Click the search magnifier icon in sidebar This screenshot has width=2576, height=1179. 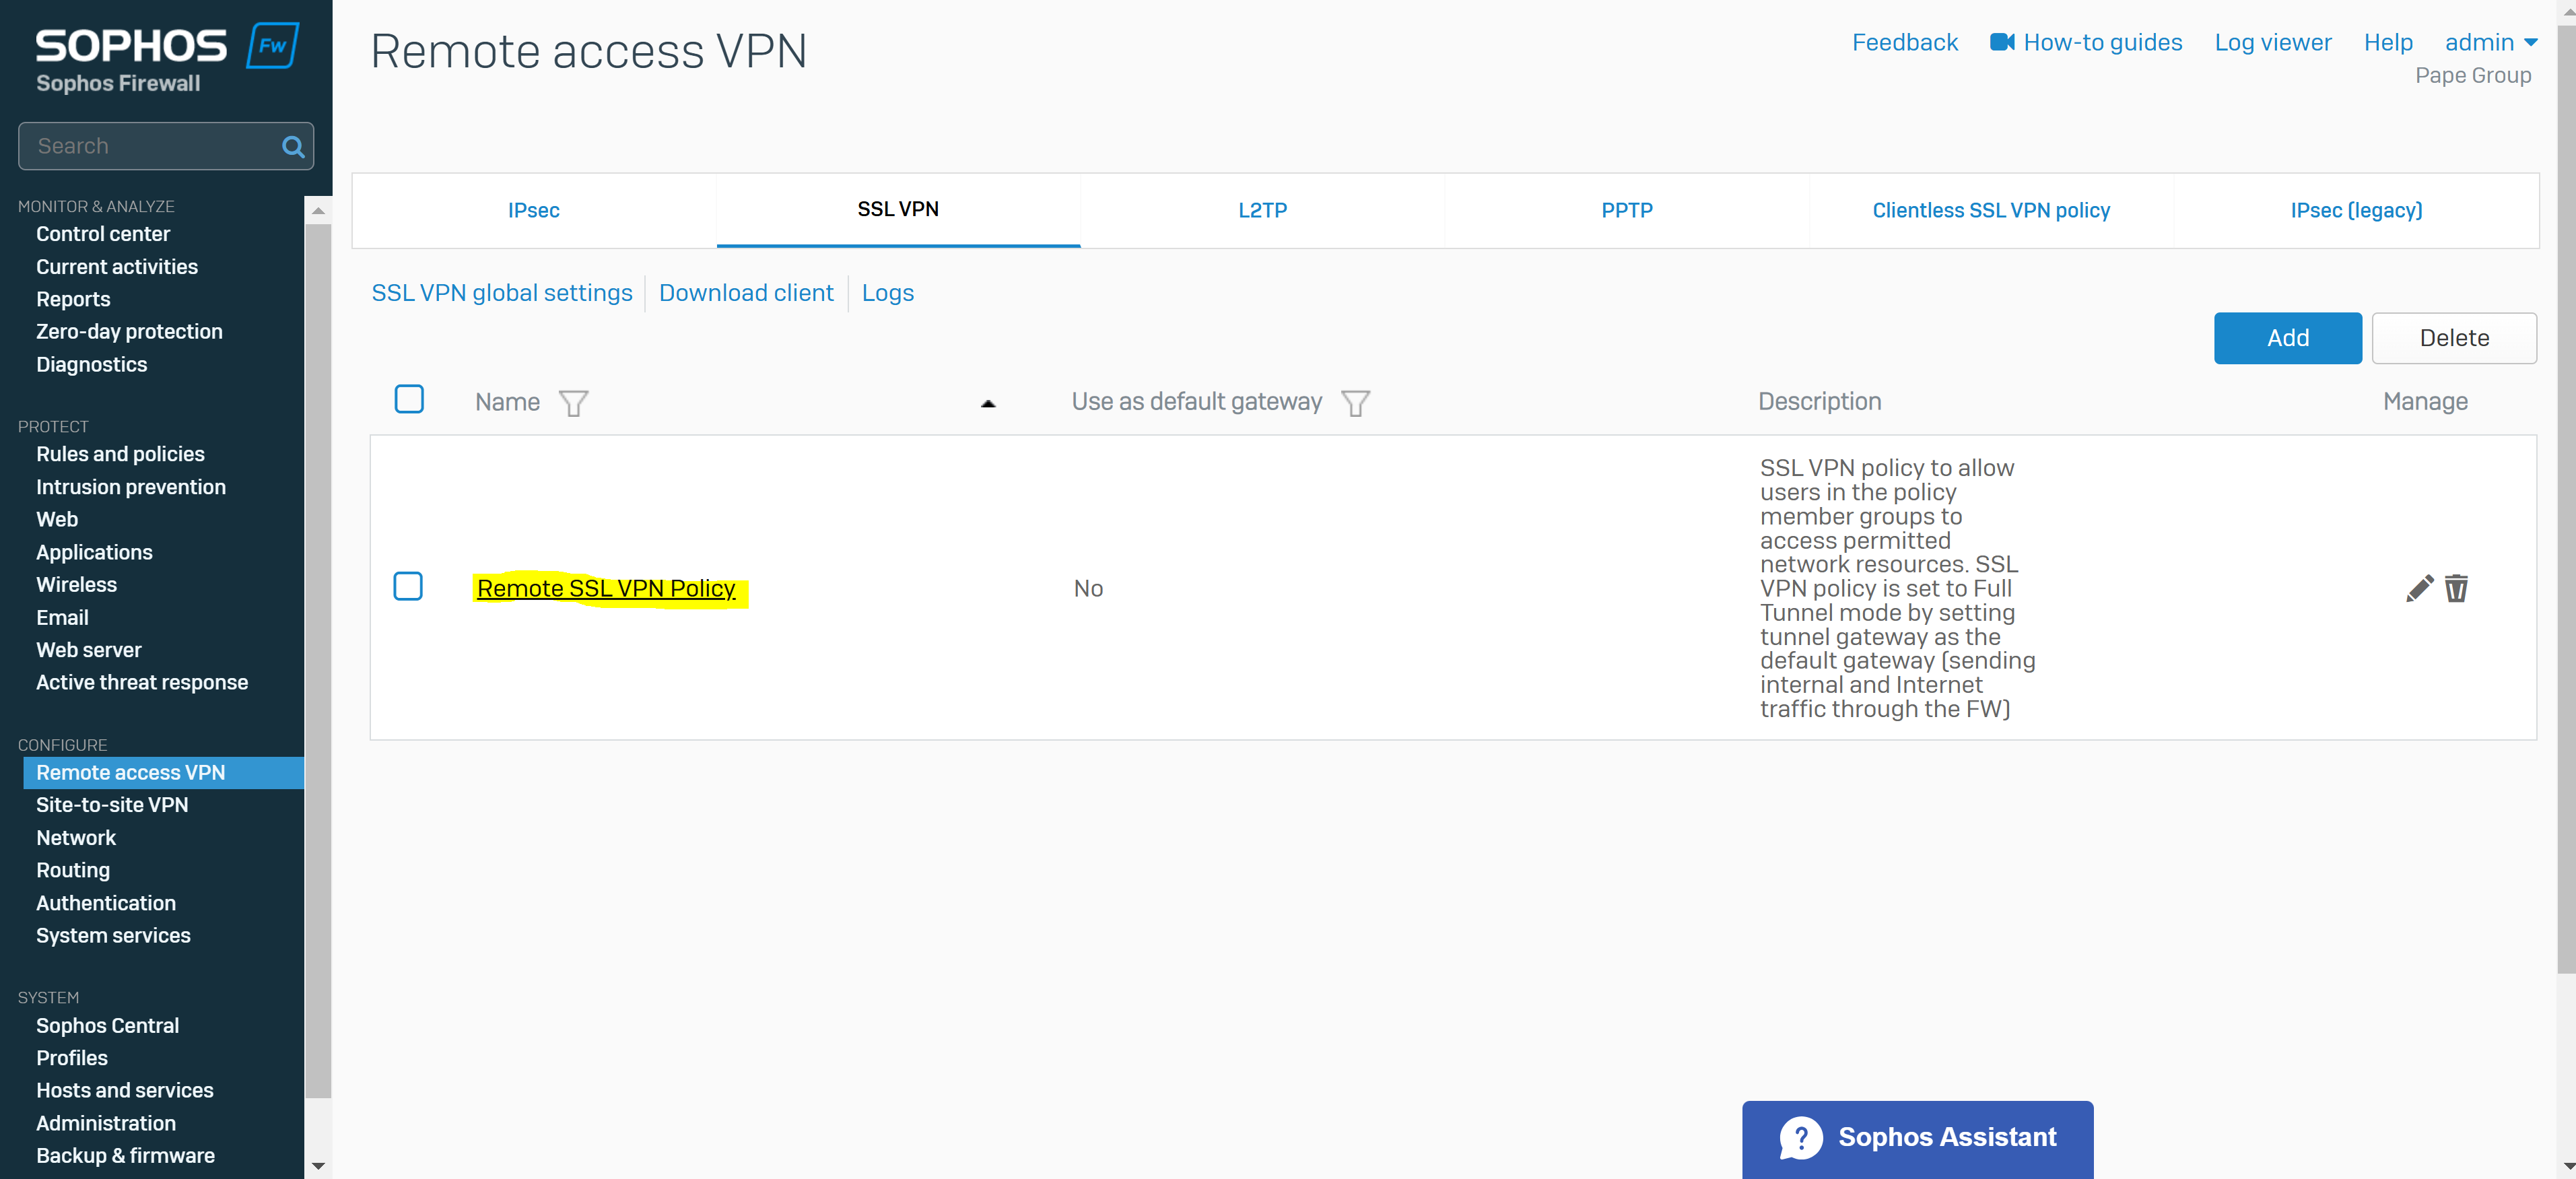293,147
